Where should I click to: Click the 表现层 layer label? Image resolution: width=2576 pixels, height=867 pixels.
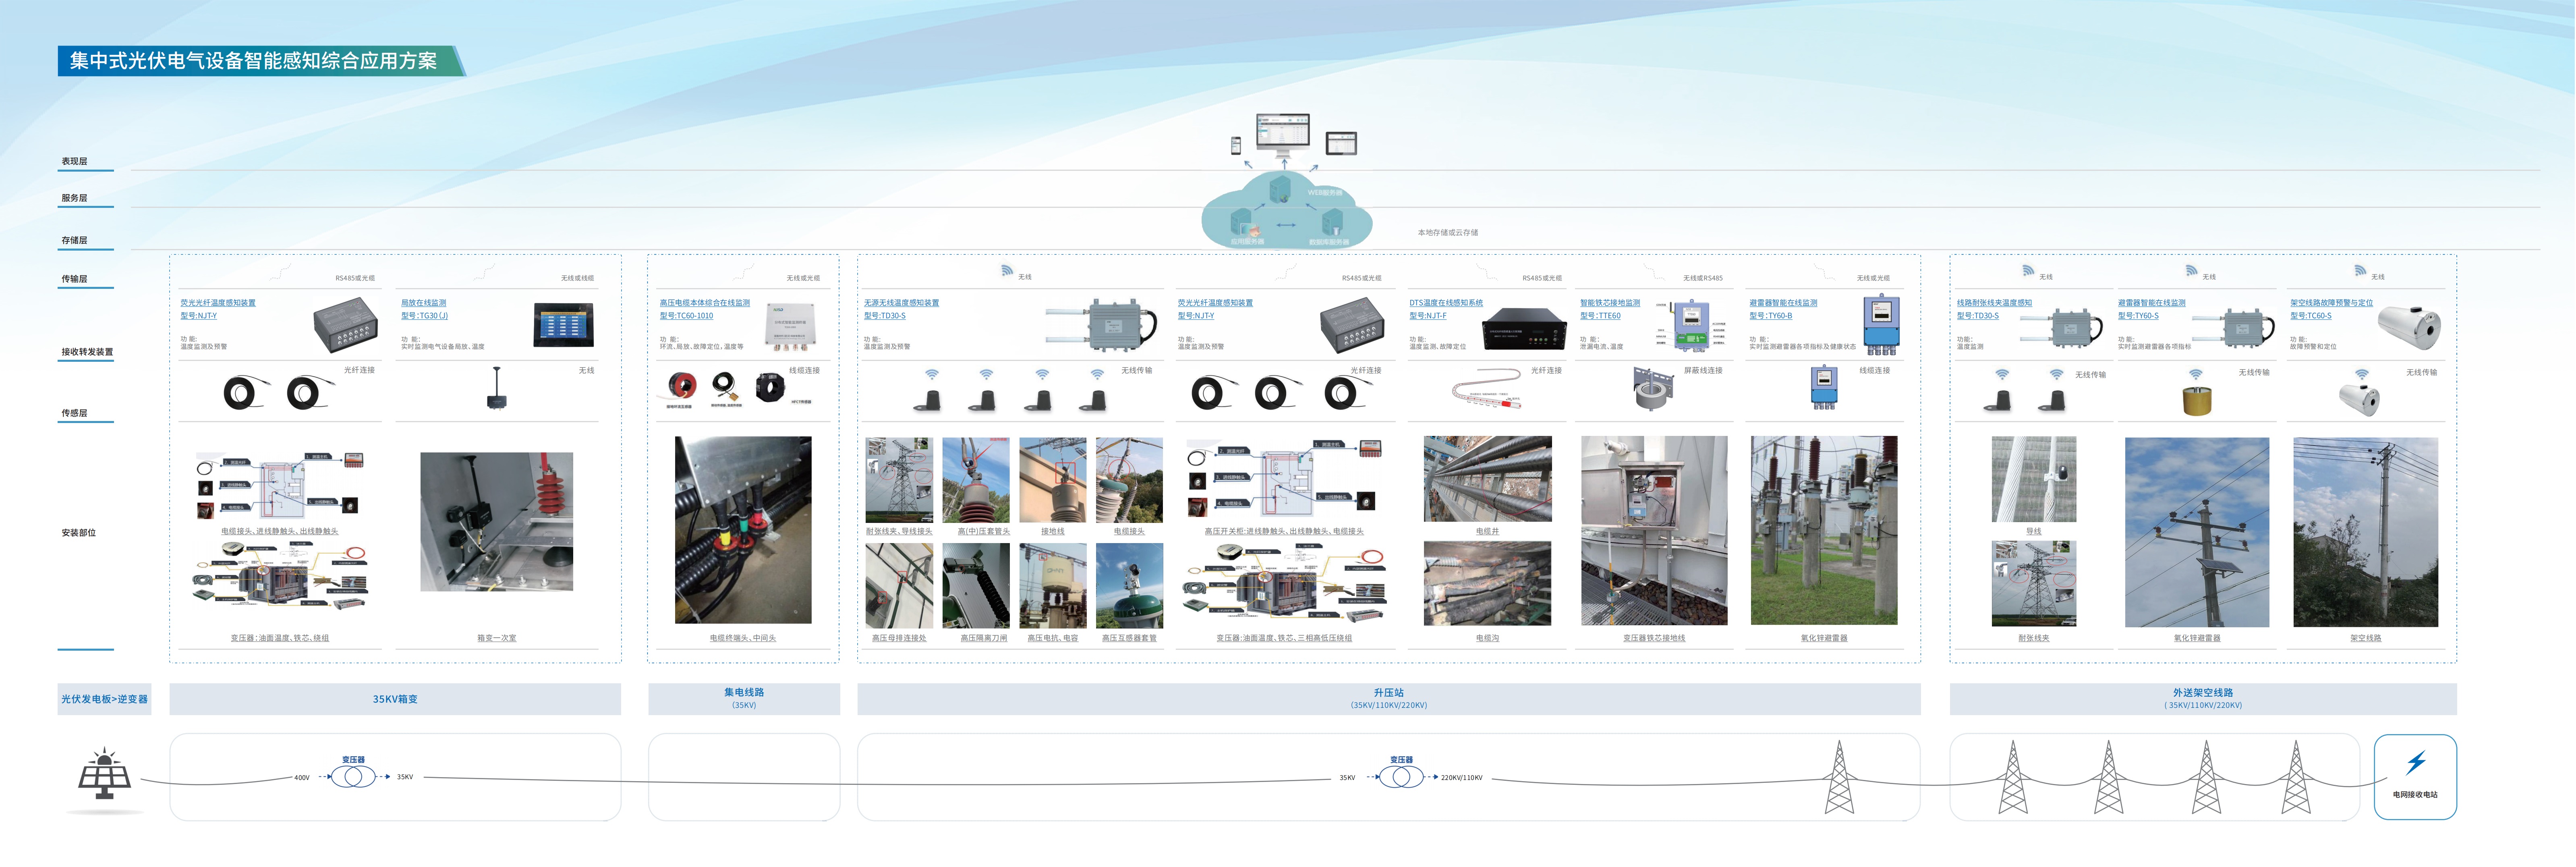[74, 161]
